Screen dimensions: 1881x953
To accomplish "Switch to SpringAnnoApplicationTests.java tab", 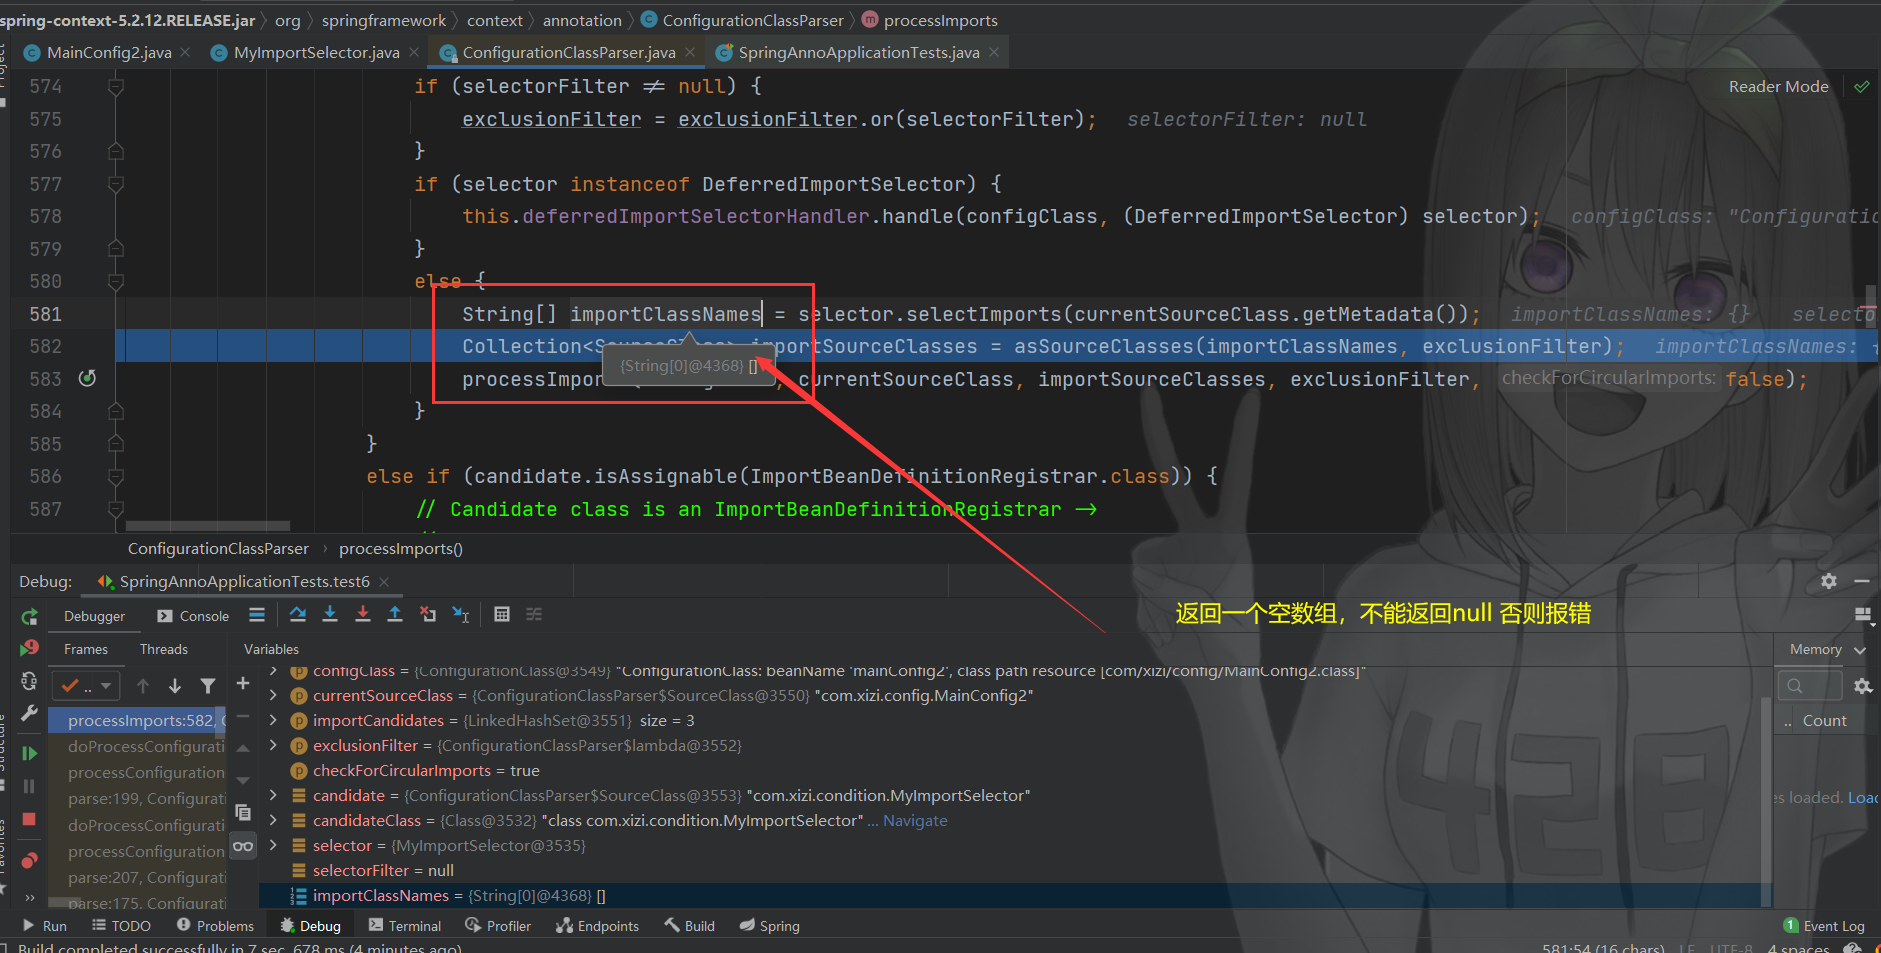I will pos(858,52).
